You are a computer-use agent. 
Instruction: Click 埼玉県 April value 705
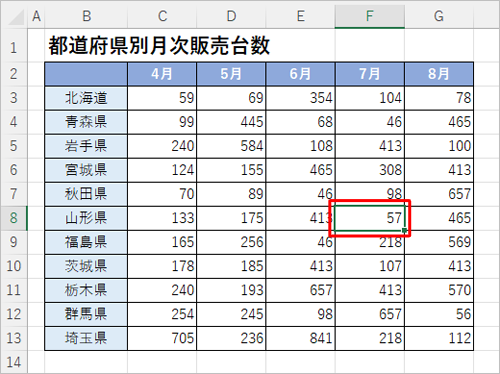click(162, 338)
